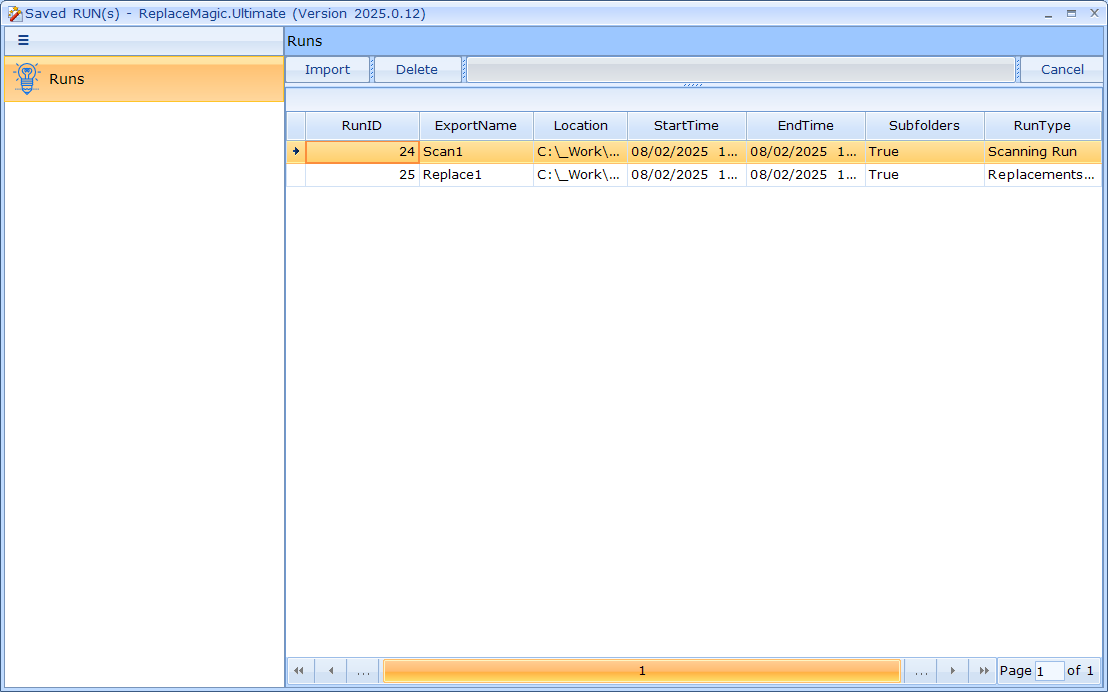Screen dimensions: 1108x692
Task: Select the Runs lightbulb icon
Action: [27, 79]
